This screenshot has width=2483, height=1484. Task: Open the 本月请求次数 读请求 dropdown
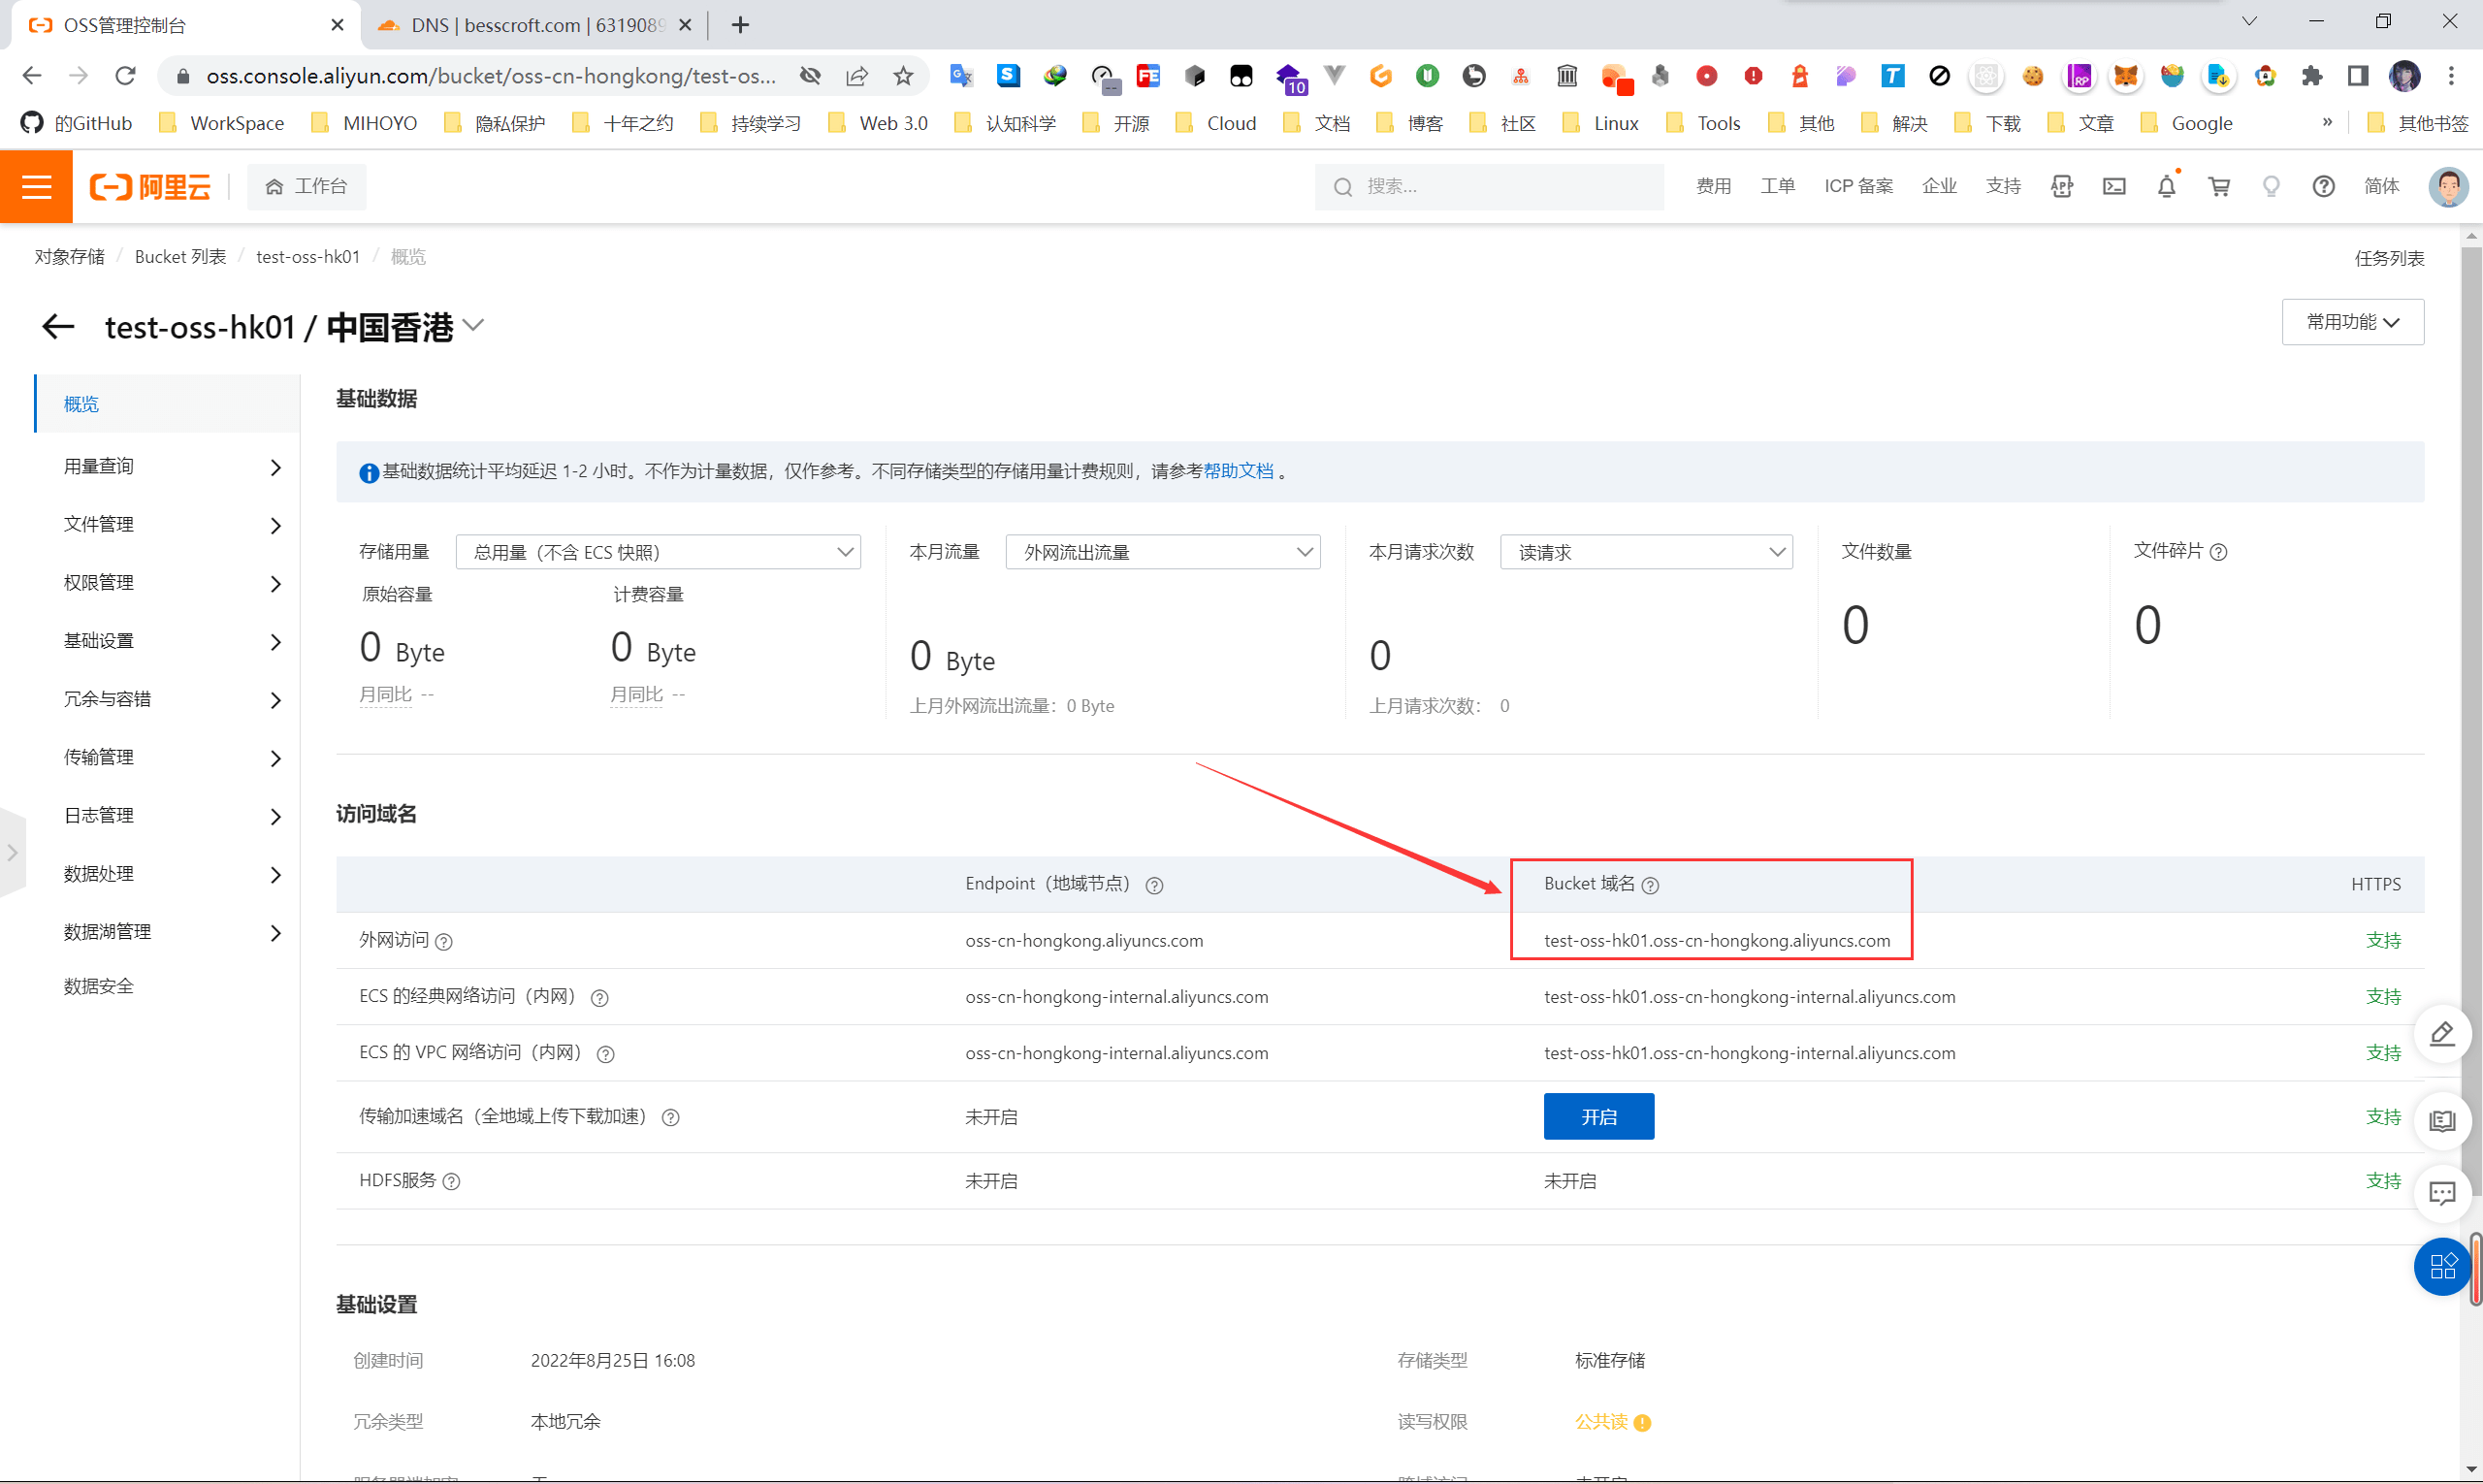[1646, 552]
